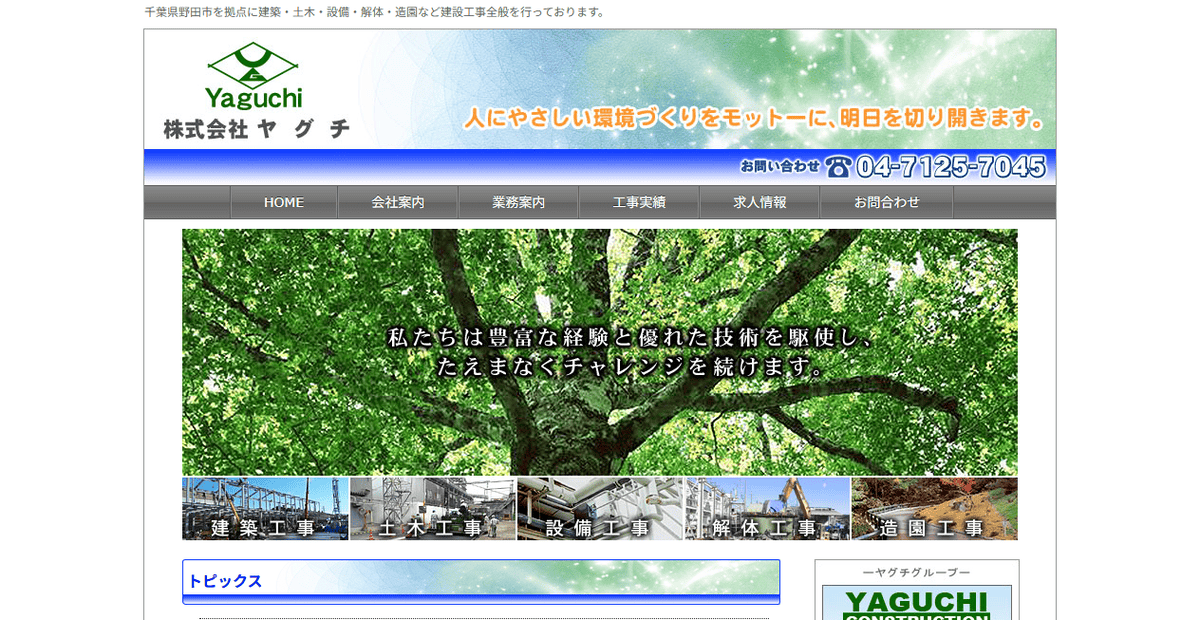
Task: Select the 設備工事 (equipment works) image icon
Action: click(600, 510)
